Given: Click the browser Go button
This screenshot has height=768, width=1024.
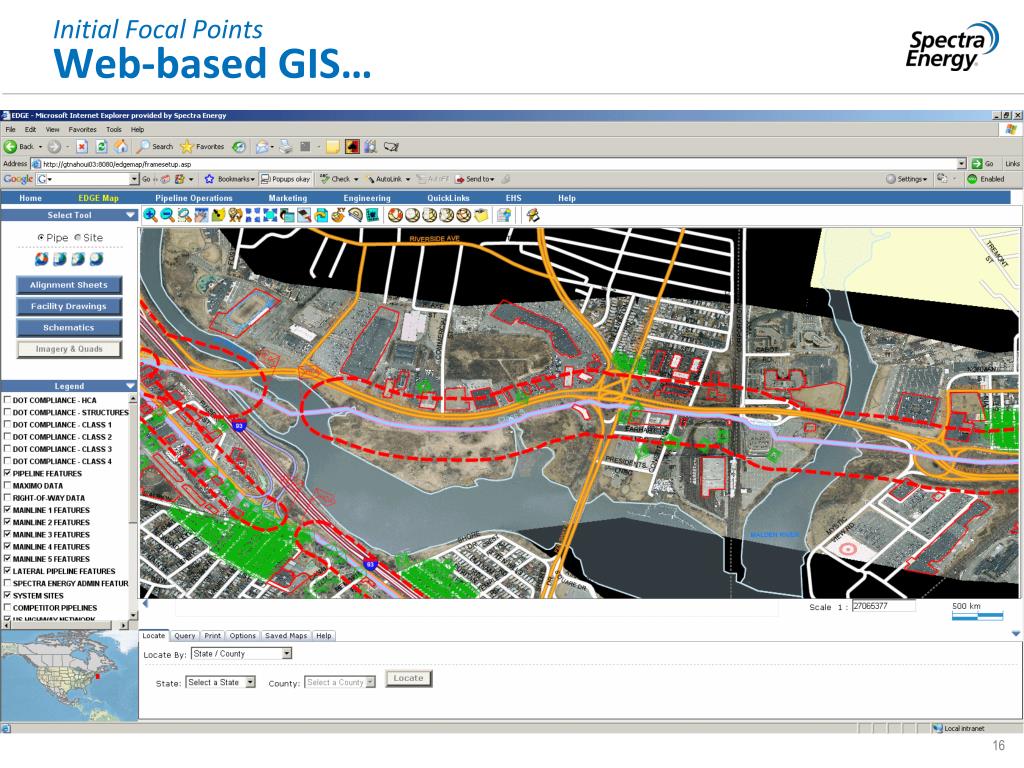Looking at the screenshot, I should coord(983,163).
